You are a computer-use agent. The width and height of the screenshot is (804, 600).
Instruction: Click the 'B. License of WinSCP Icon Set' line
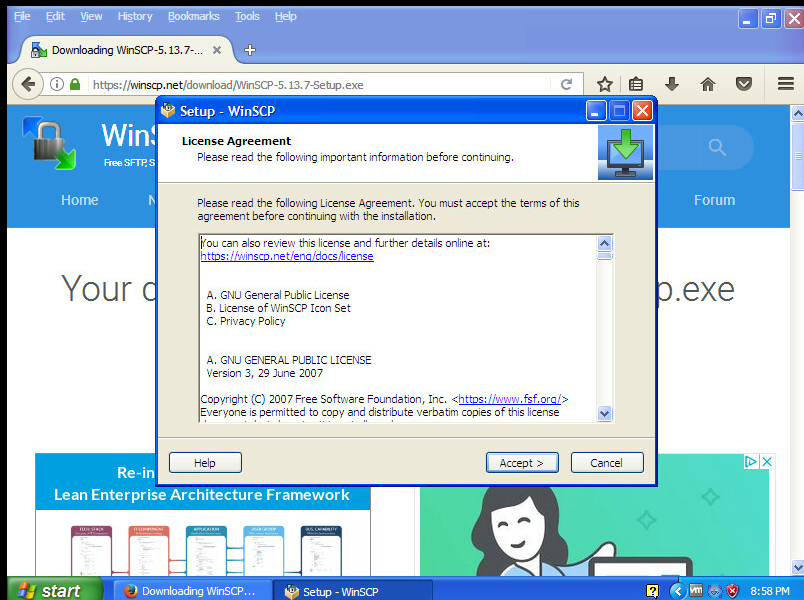pyautogui.click(x=278, y=308)
